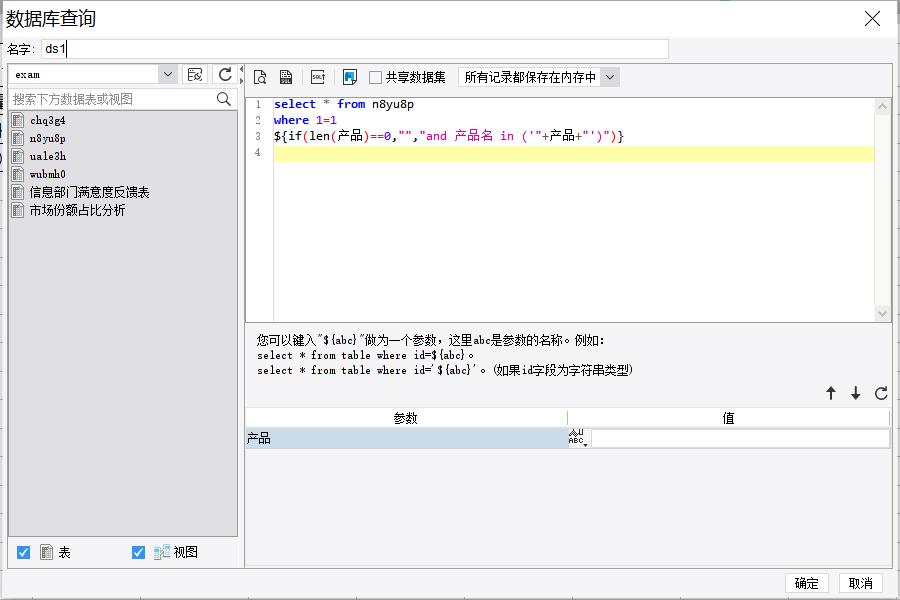Select table 信息部门满意度反馈表
The width and height of the screenshot is (900, 600).
click(89, 192)
